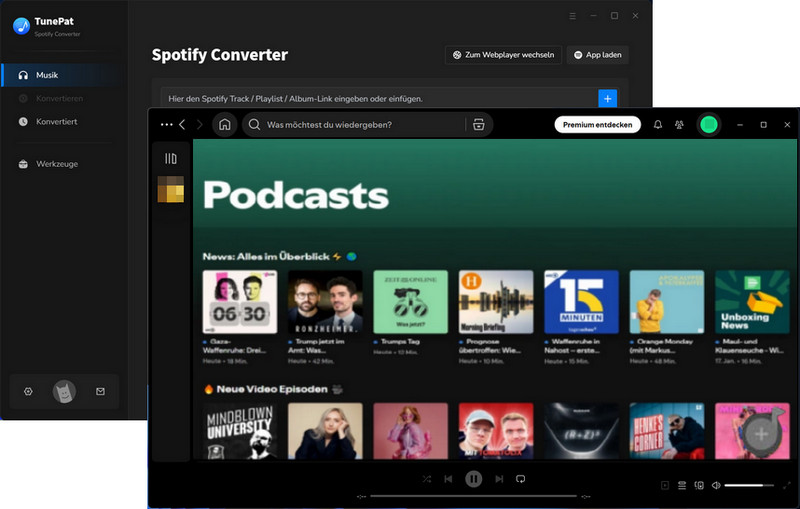Open the 06:30 news podcast cover
800x509 pixels.
pyautogui.click(x=240, y=302)
